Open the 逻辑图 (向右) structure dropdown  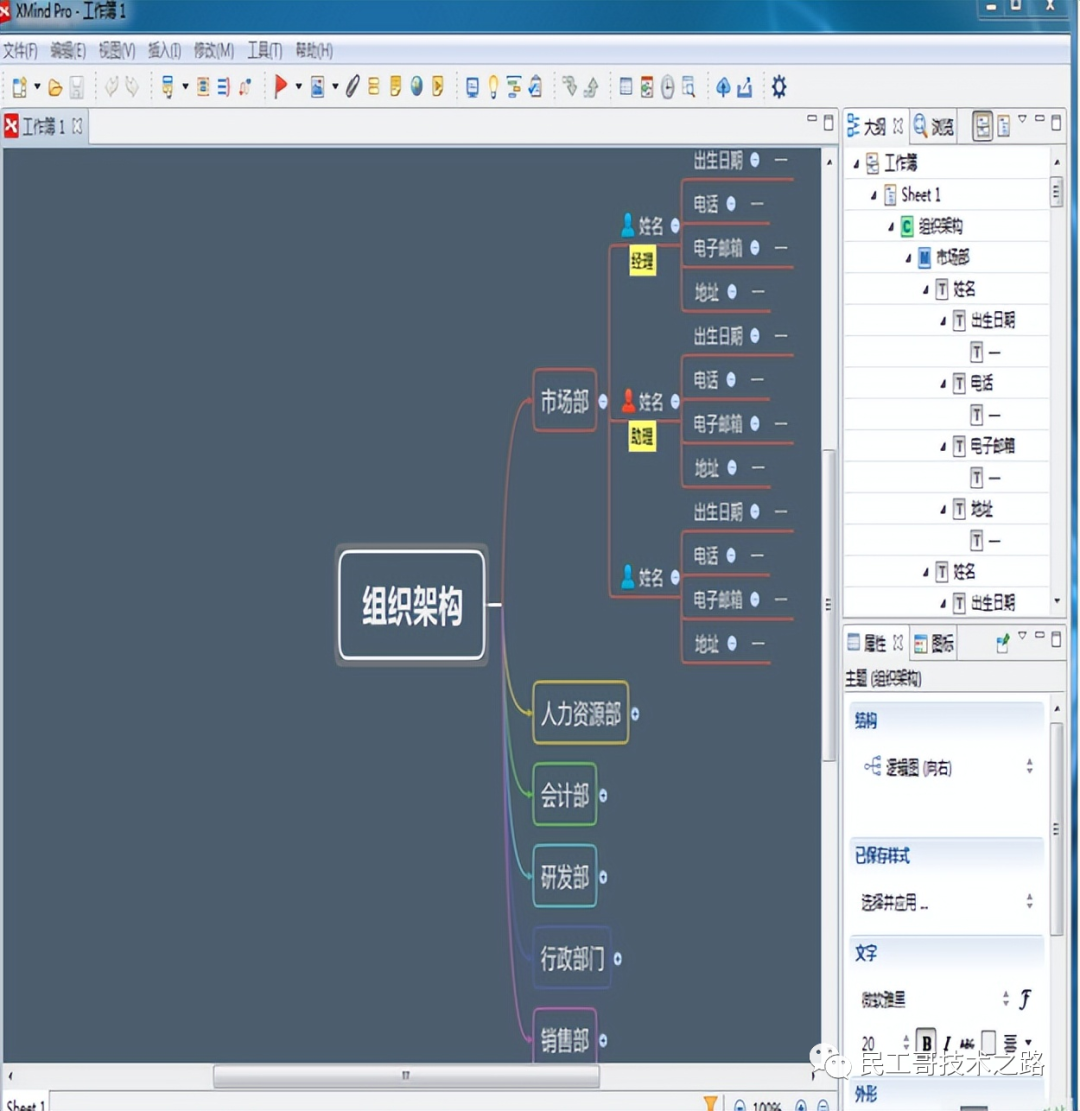947,767
